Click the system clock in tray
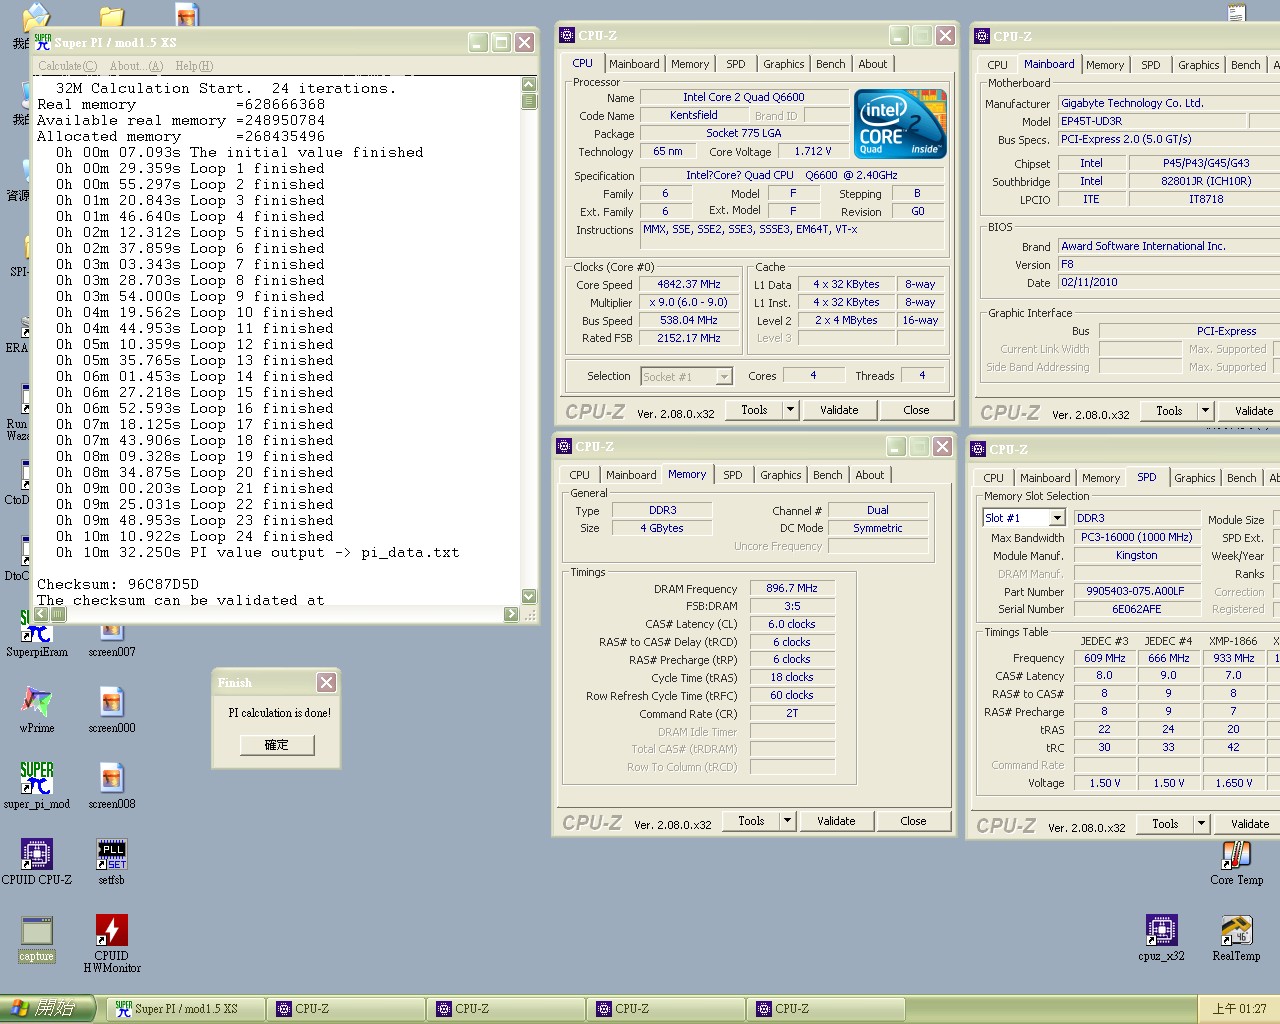 pos(1239,1009)
